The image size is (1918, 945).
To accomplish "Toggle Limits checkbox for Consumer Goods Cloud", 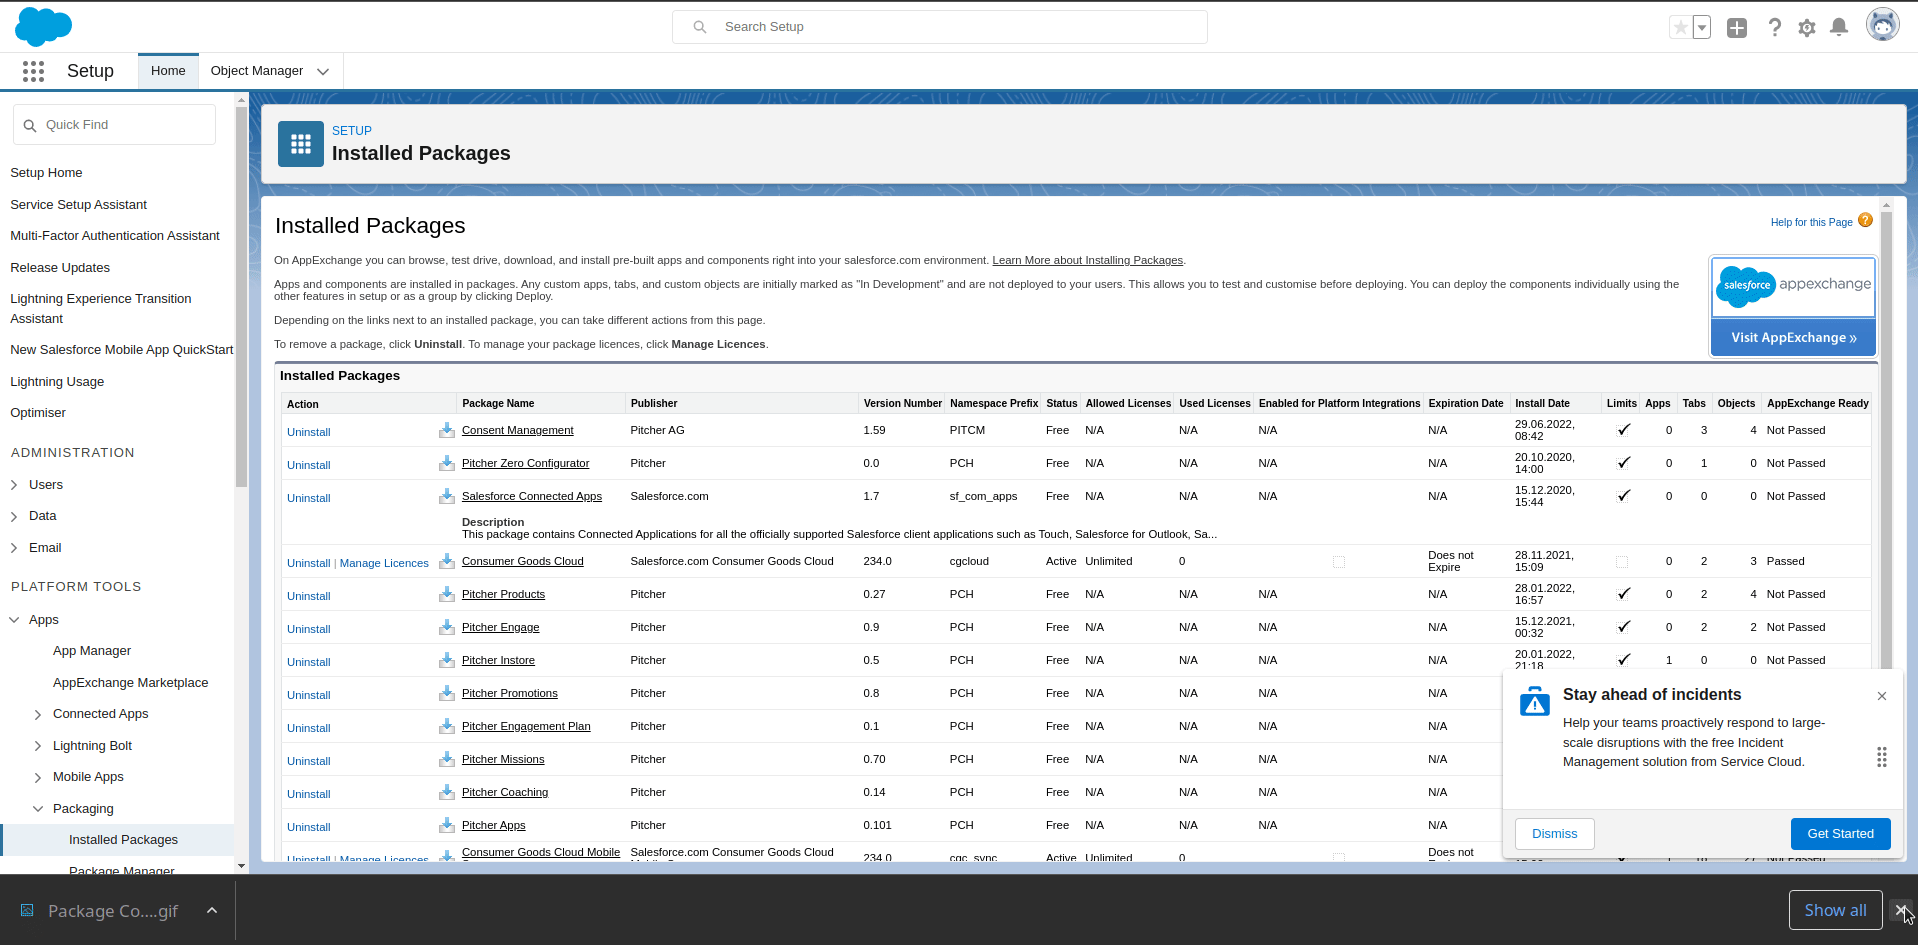I will point(1622,562).
